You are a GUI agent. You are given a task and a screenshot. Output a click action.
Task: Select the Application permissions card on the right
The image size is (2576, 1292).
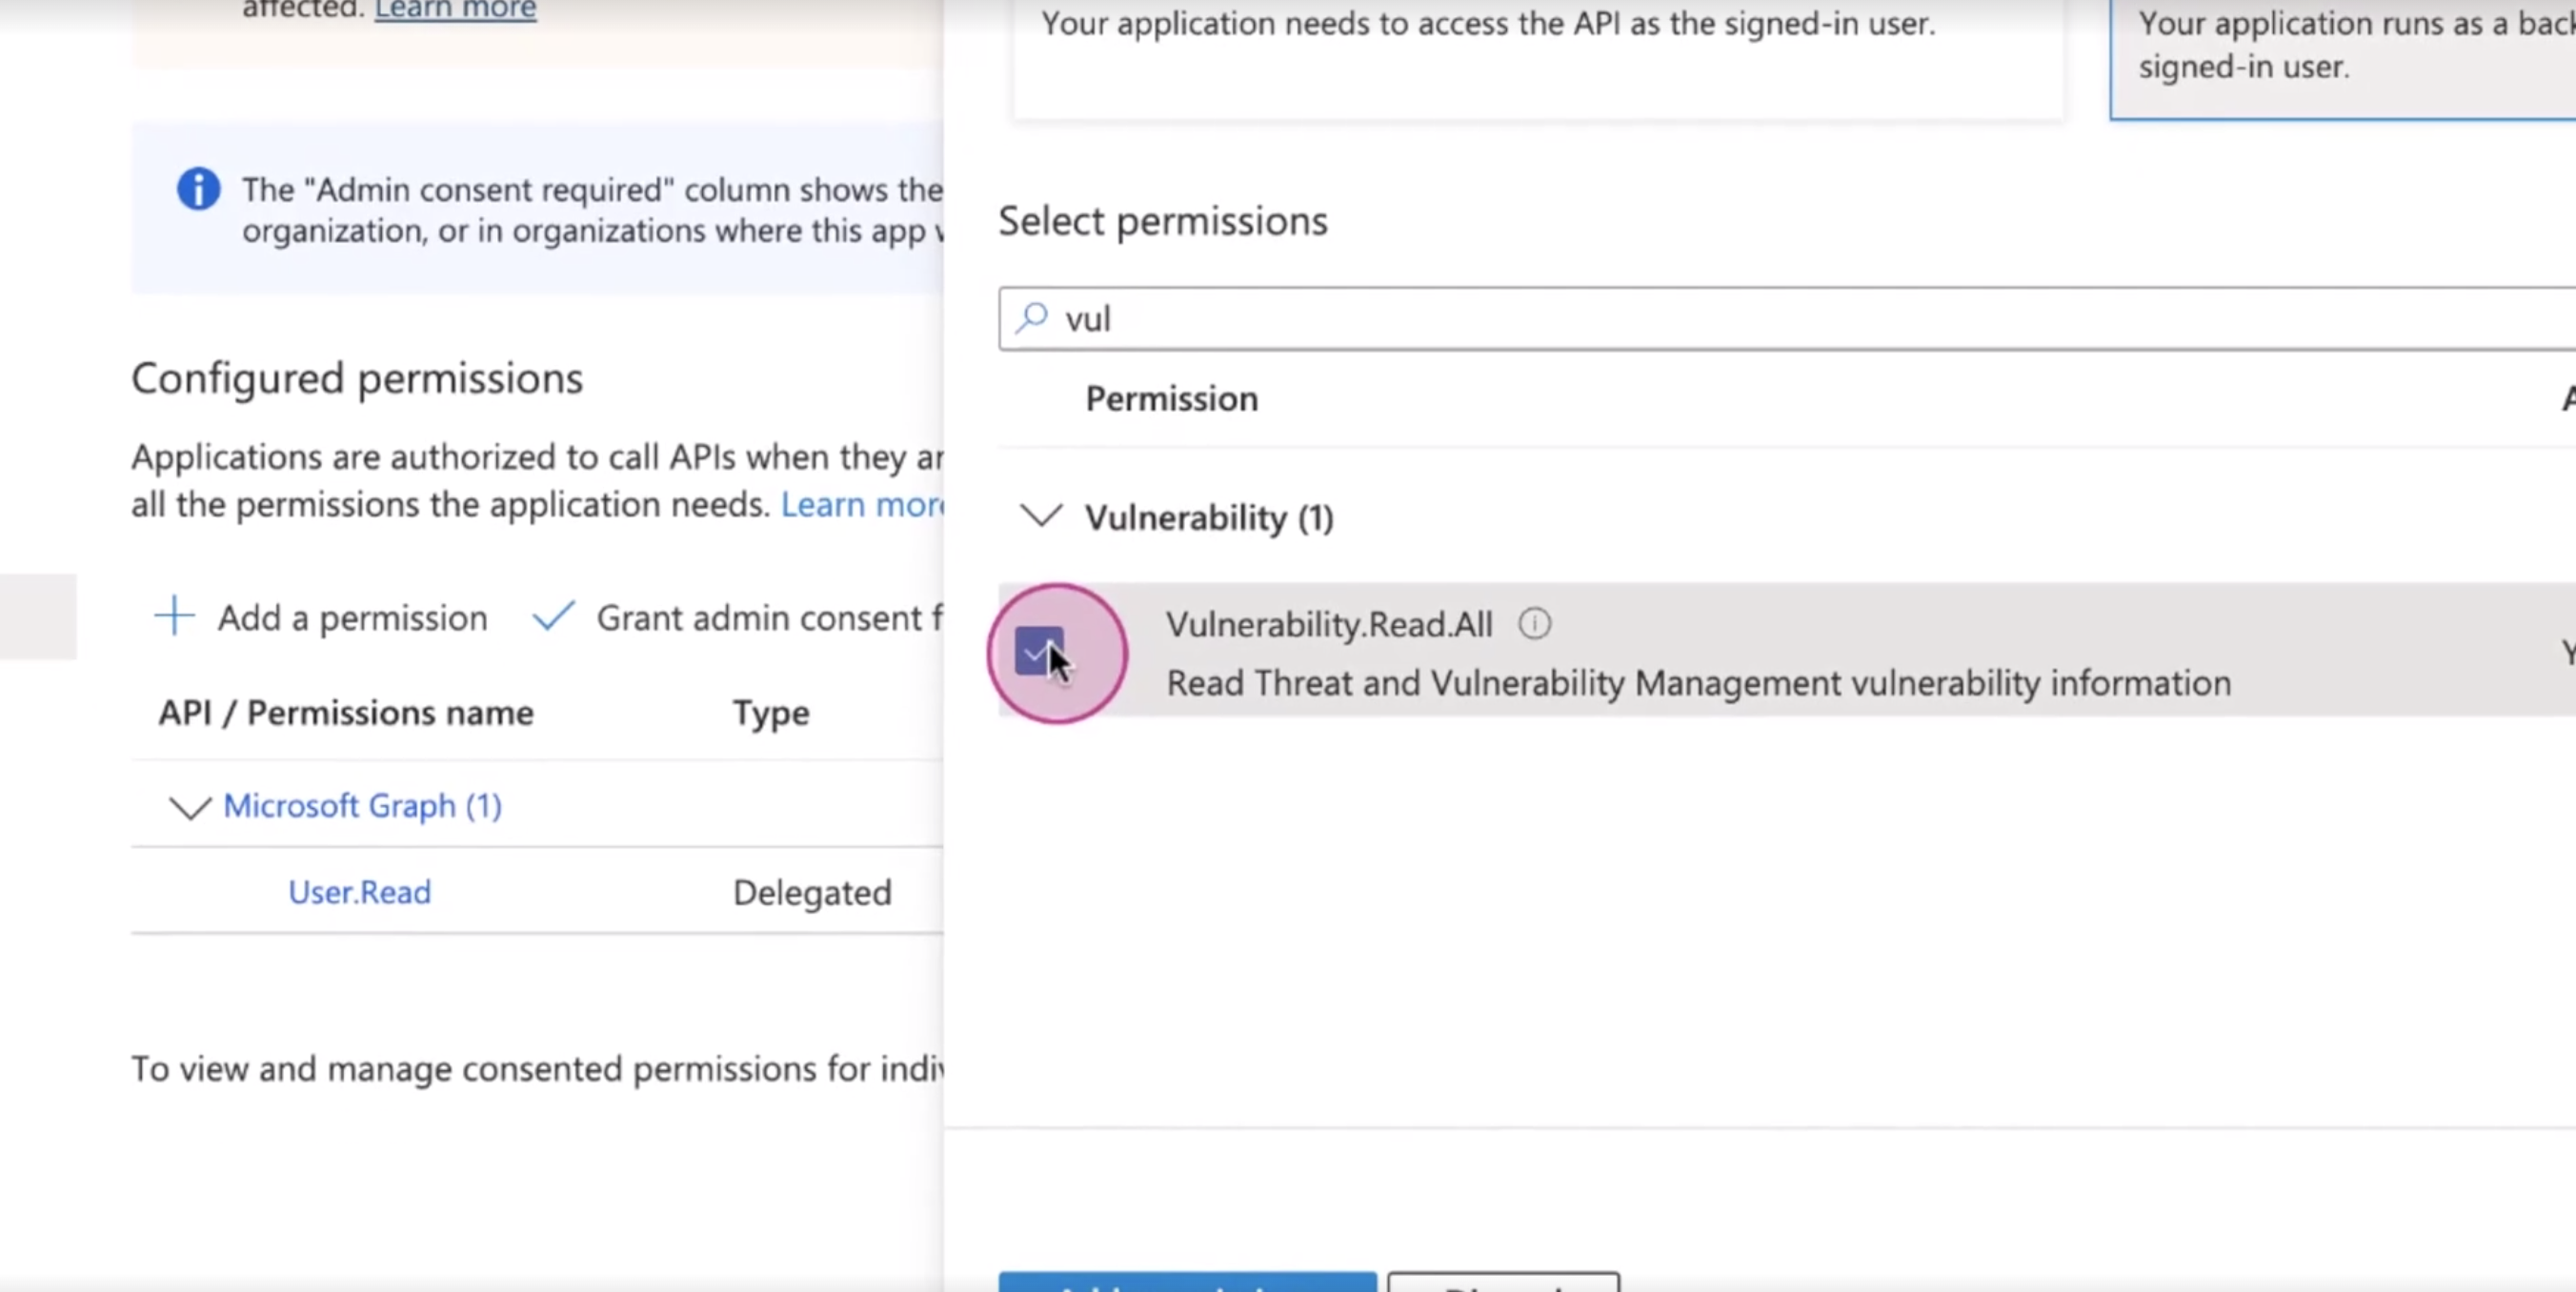[x=2343, y=60]
